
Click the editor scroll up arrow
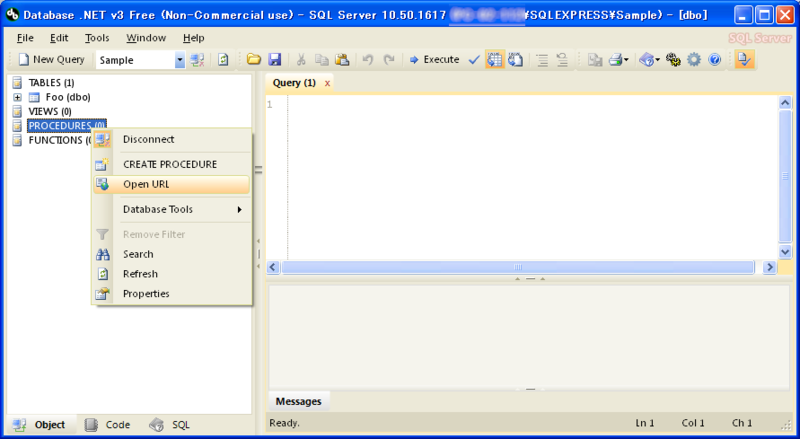tap(785, 103)
